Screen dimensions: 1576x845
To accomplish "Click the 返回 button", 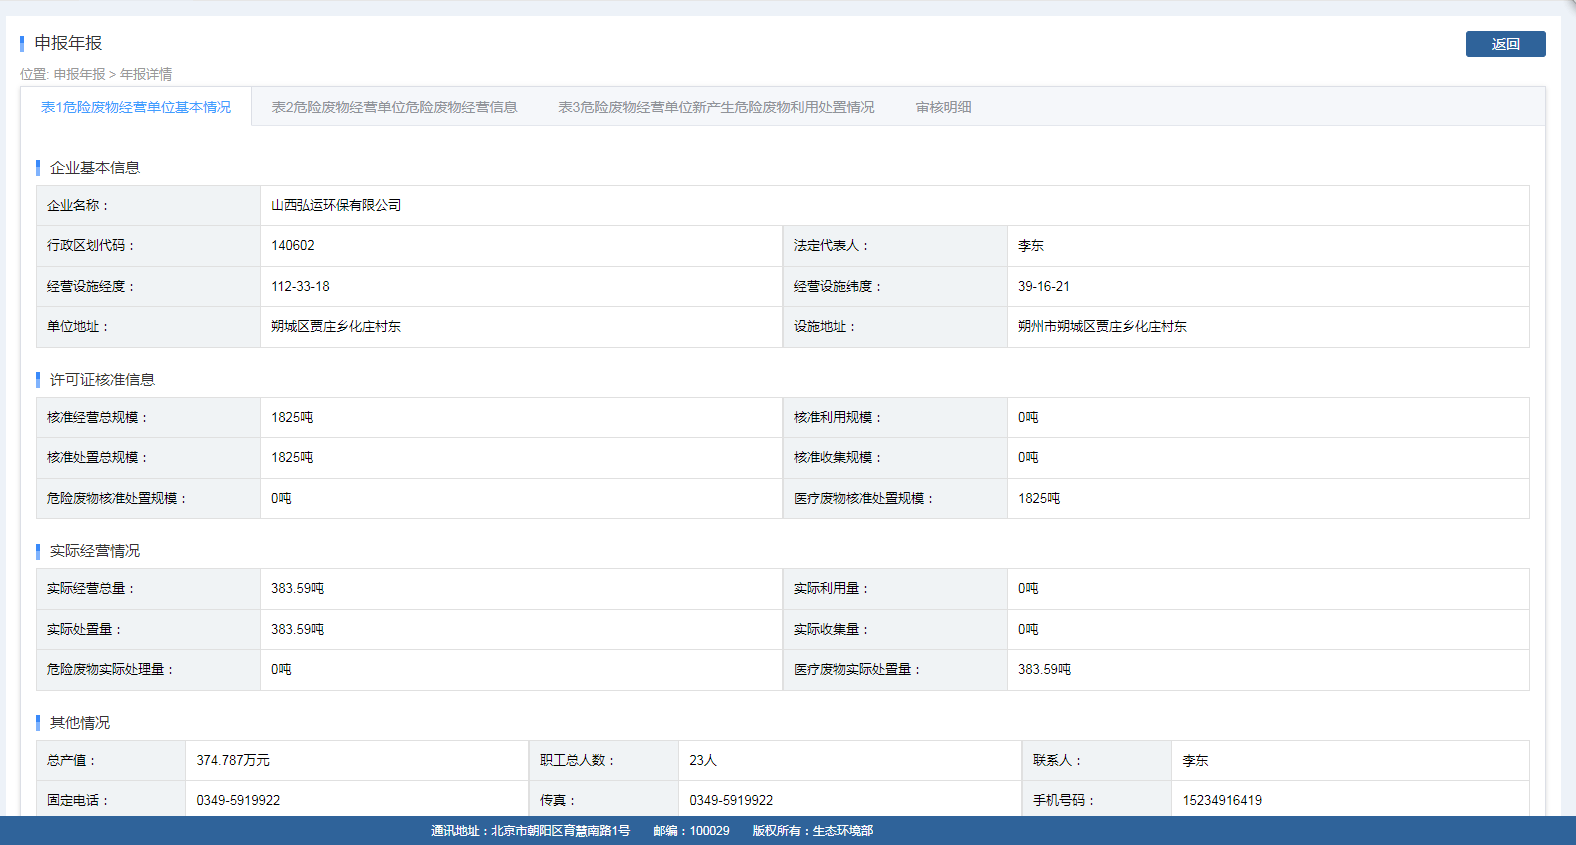I will tap(1505, 44).
